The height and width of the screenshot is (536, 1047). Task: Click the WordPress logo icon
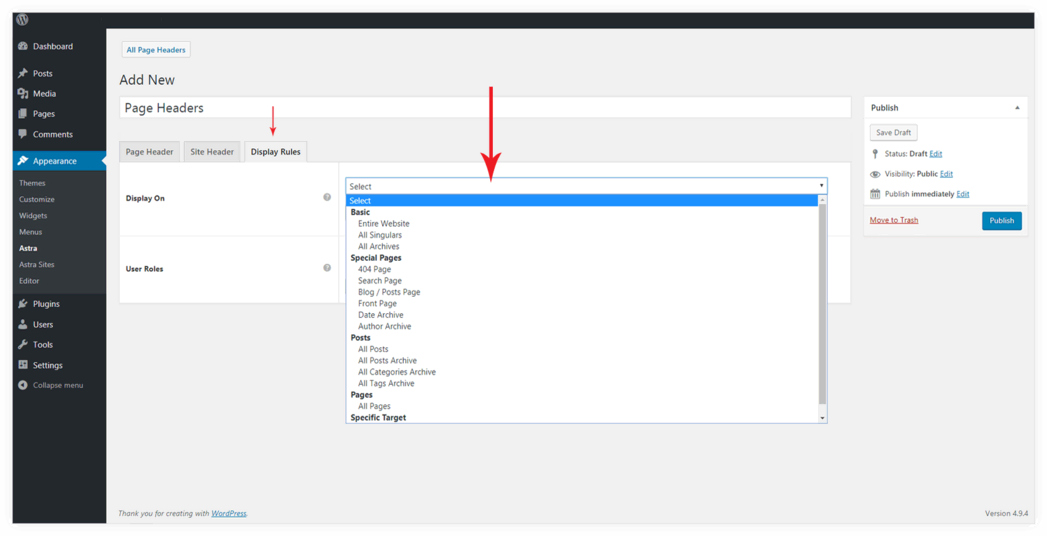click(x=22, y=20)
